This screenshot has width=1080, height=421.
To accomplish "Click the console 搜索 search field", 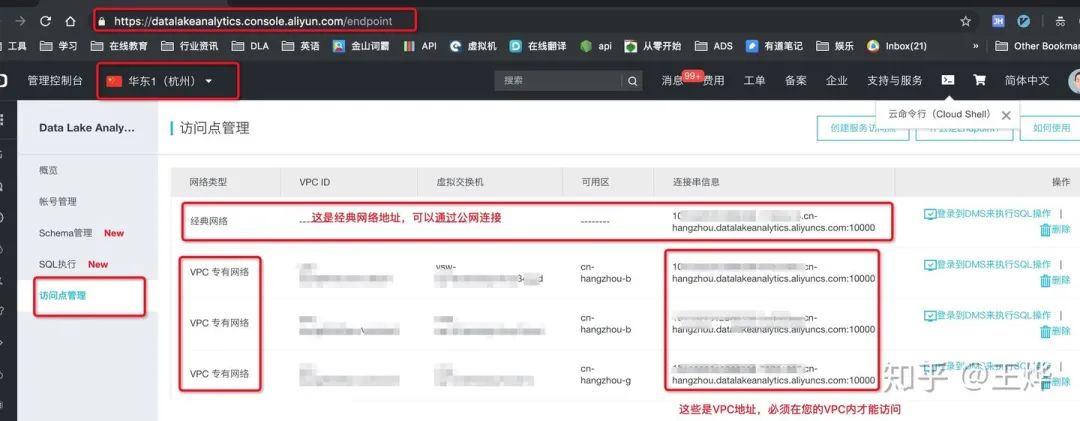I will pyautogui.click(x=559, y=81).
